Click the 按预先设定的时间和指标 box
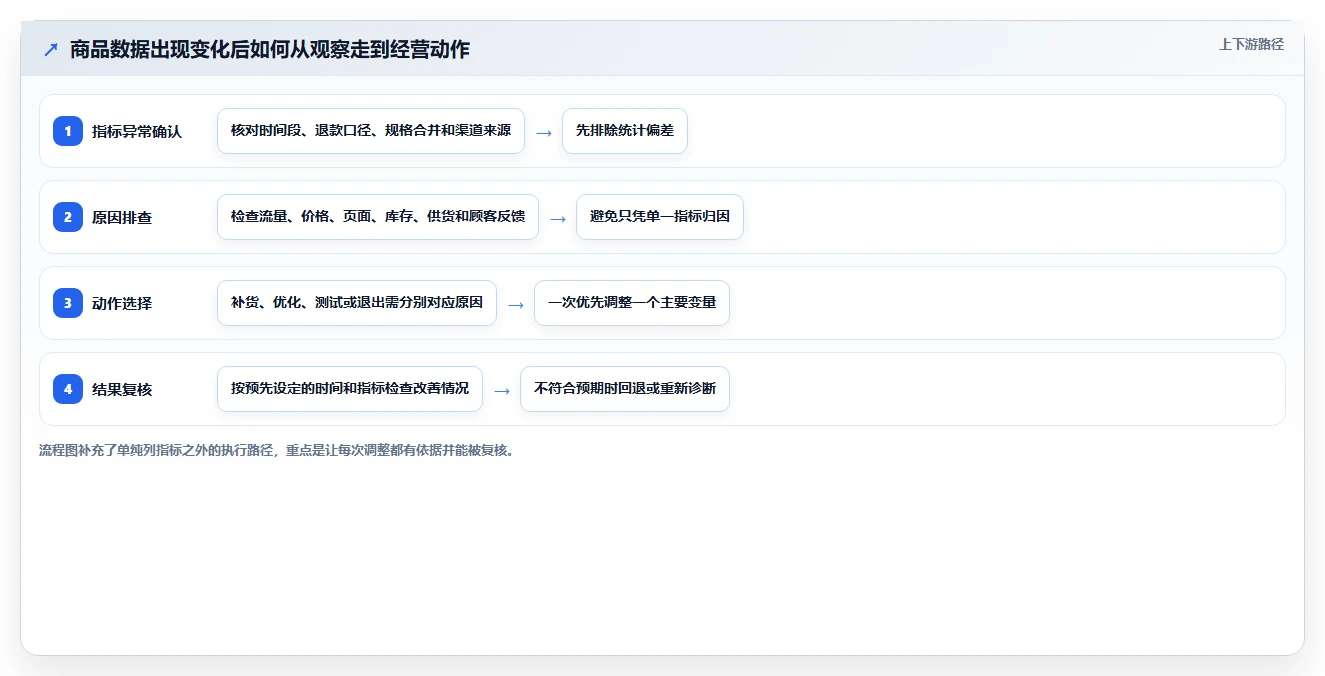Image resolution: width=1325 pixels, height=676 pixels. 350,389
